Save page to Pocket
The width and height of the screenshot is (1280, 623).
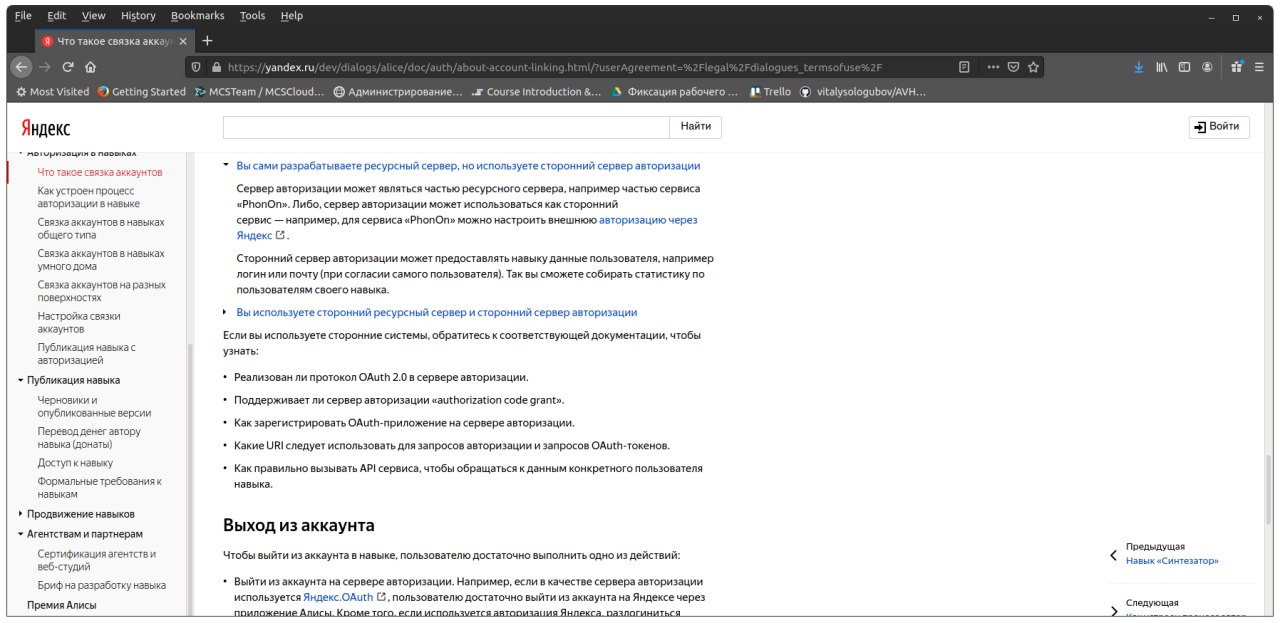point(1013,67)
